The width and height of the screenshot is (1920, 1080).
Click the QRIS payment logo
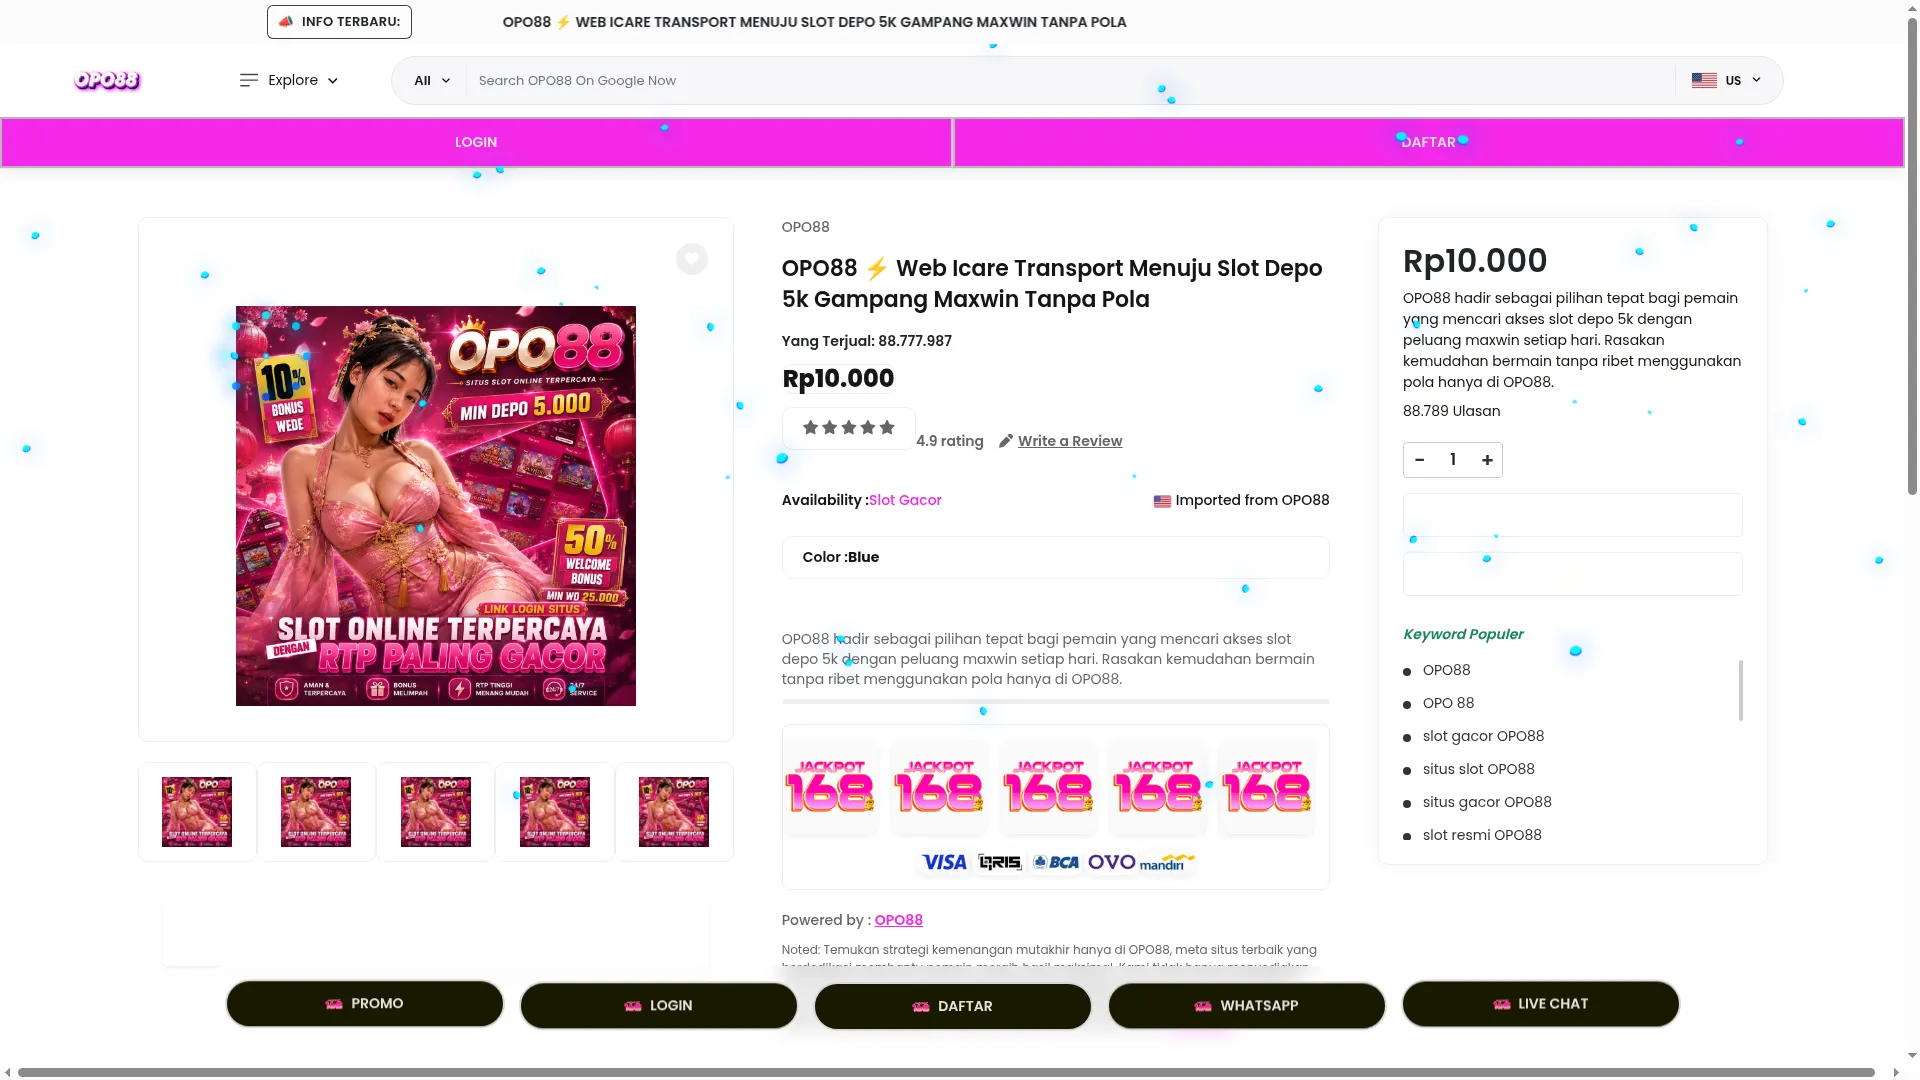click(1000, 862)
